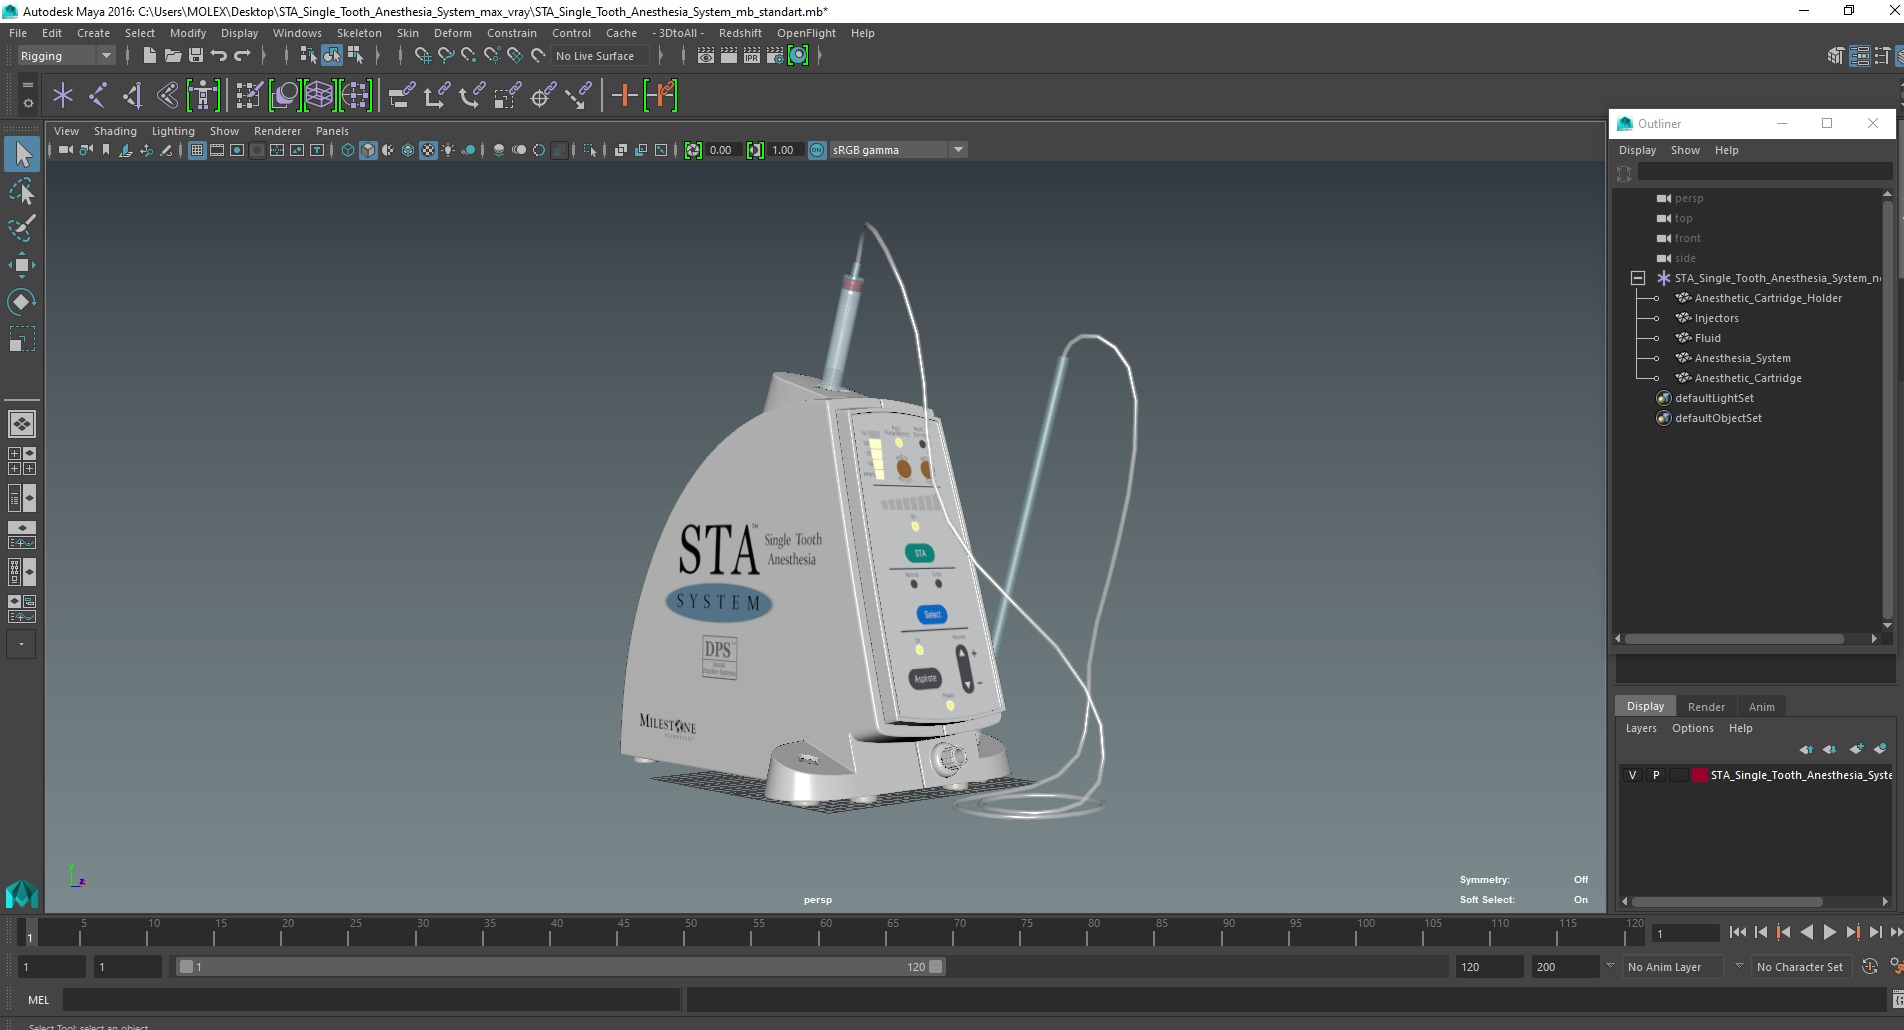Image resolution: width=1904 pixels, height=1030 pixels.
Task: Open the Rigging menu set dropdown
Action: click(66, 56)
